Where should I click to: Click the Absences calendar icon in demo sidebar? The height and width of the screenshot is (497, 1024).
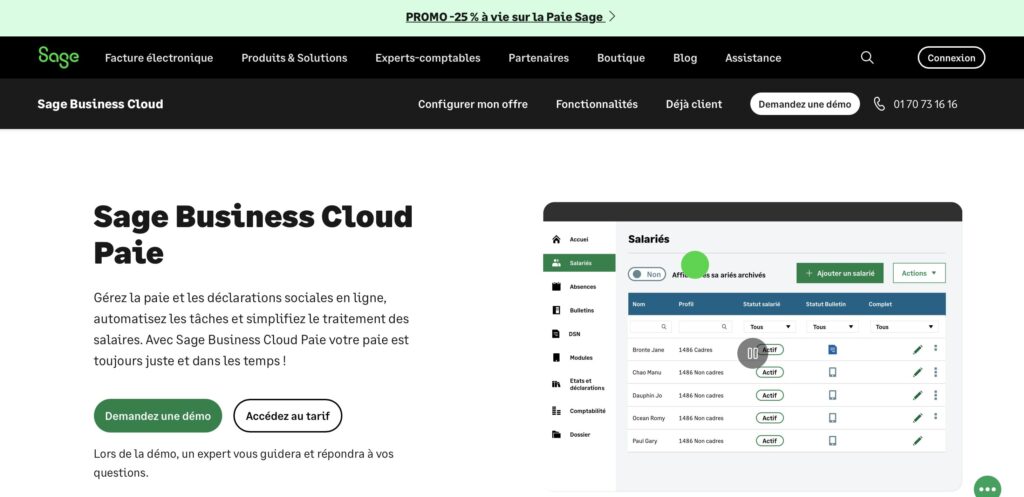coord(556,287)
